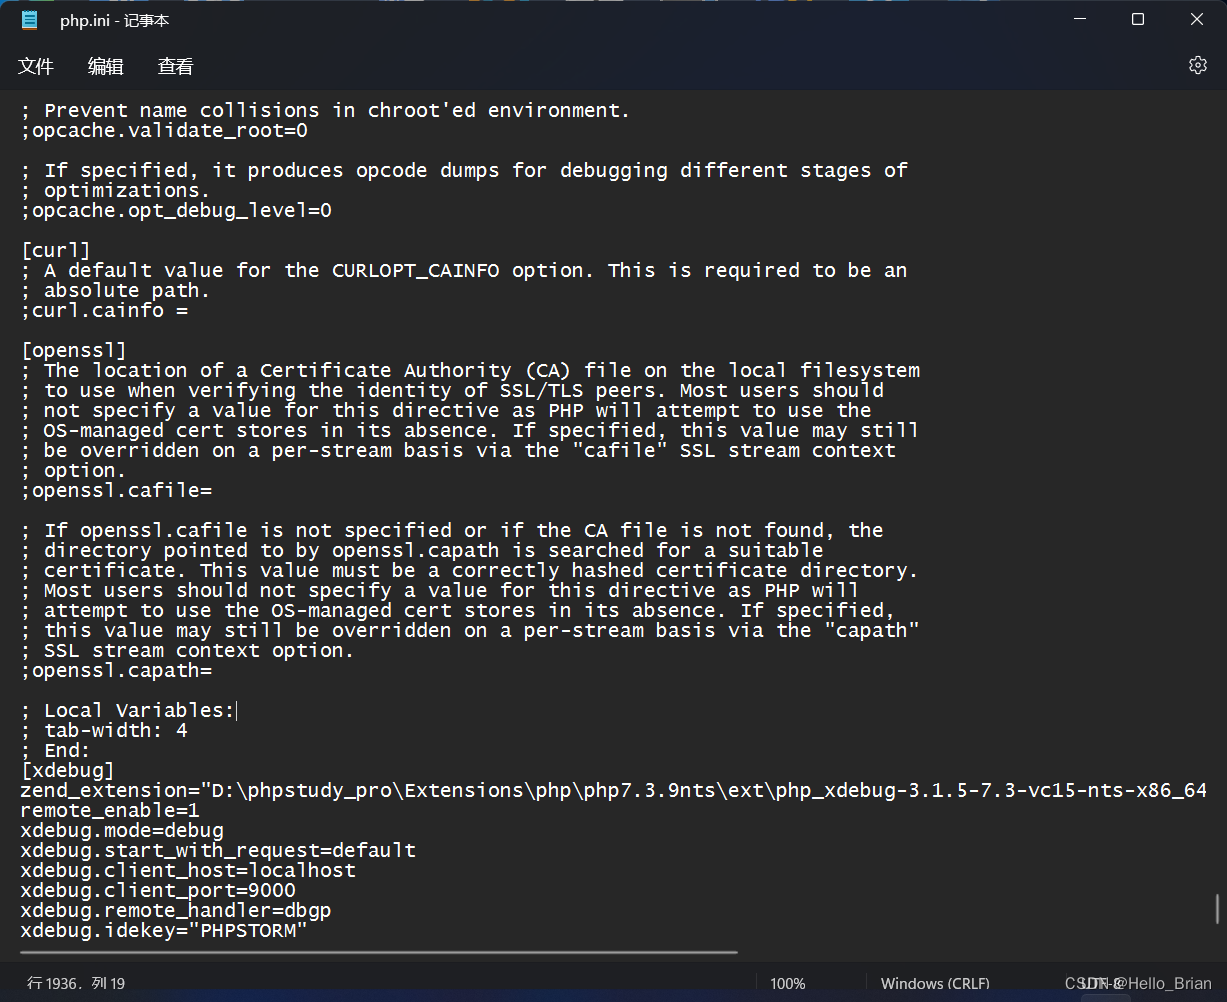
Task: Click the line ';openssl.cafile='
Action: click(116, 490)
